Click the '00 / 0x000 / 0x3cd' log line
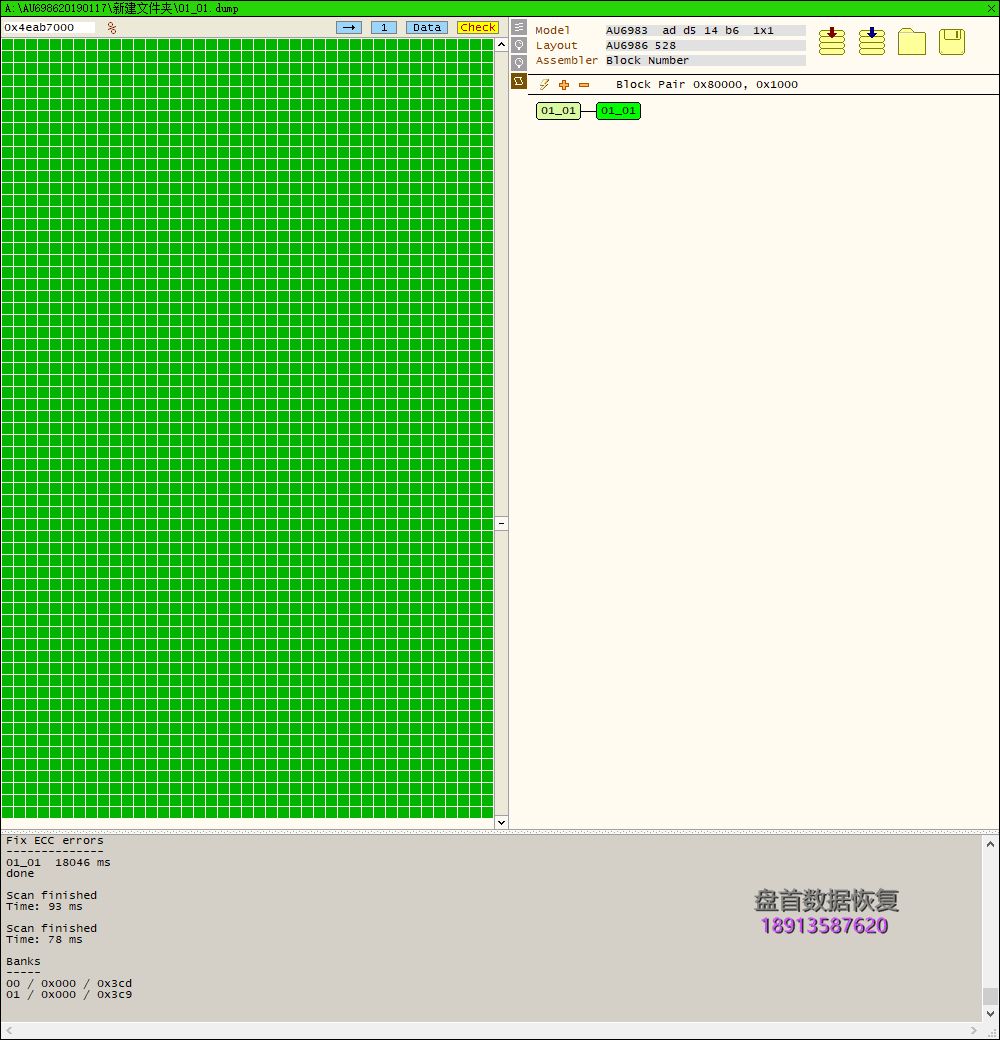This screenshot has height=1040, width=1000. 69,983
